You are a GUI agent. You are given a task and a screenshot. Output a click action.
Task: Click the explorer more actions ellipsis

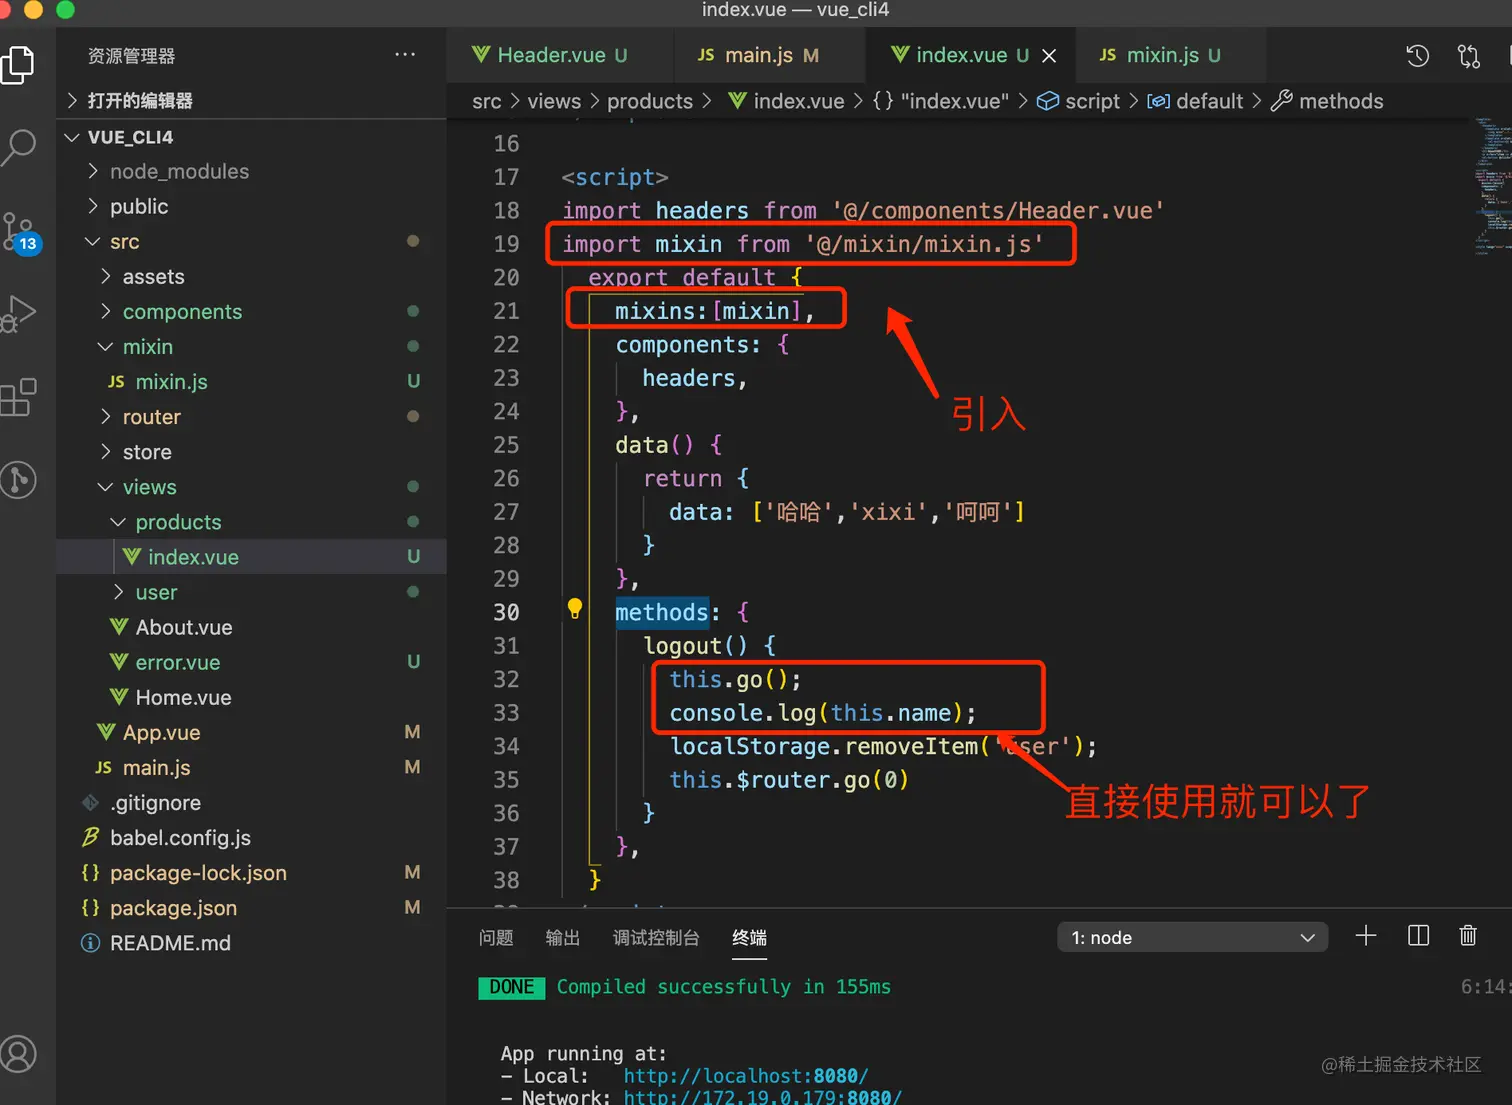point(405,55)
